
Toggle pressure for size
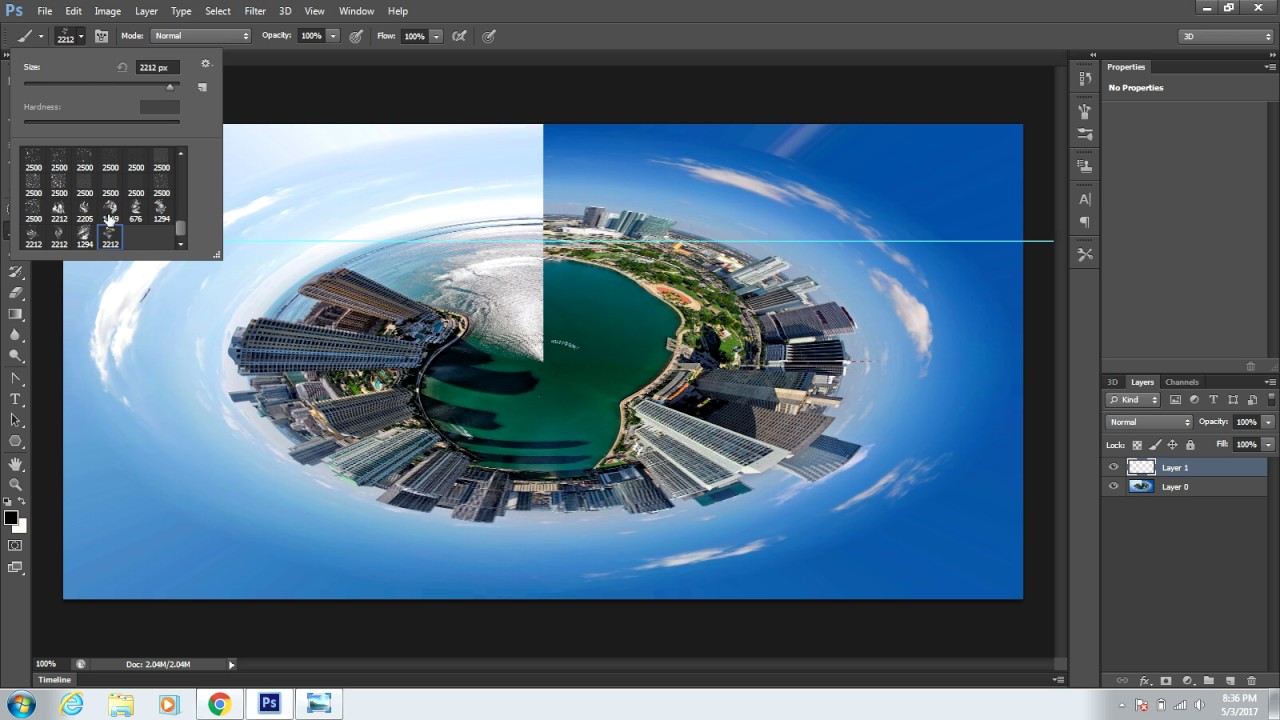tap(489, 36)
